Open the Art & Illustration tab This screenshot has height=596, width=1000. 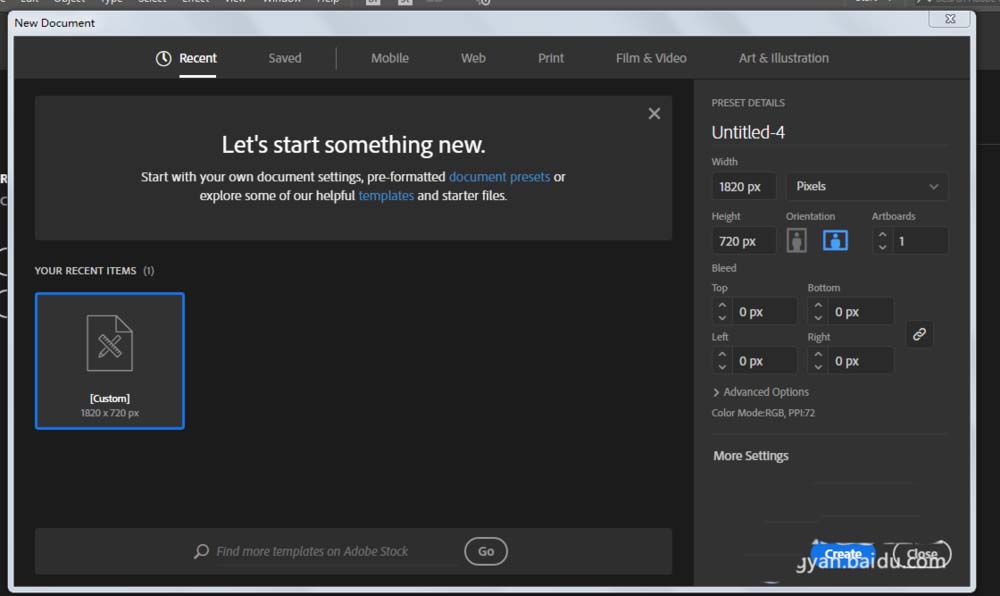point(784,58)
